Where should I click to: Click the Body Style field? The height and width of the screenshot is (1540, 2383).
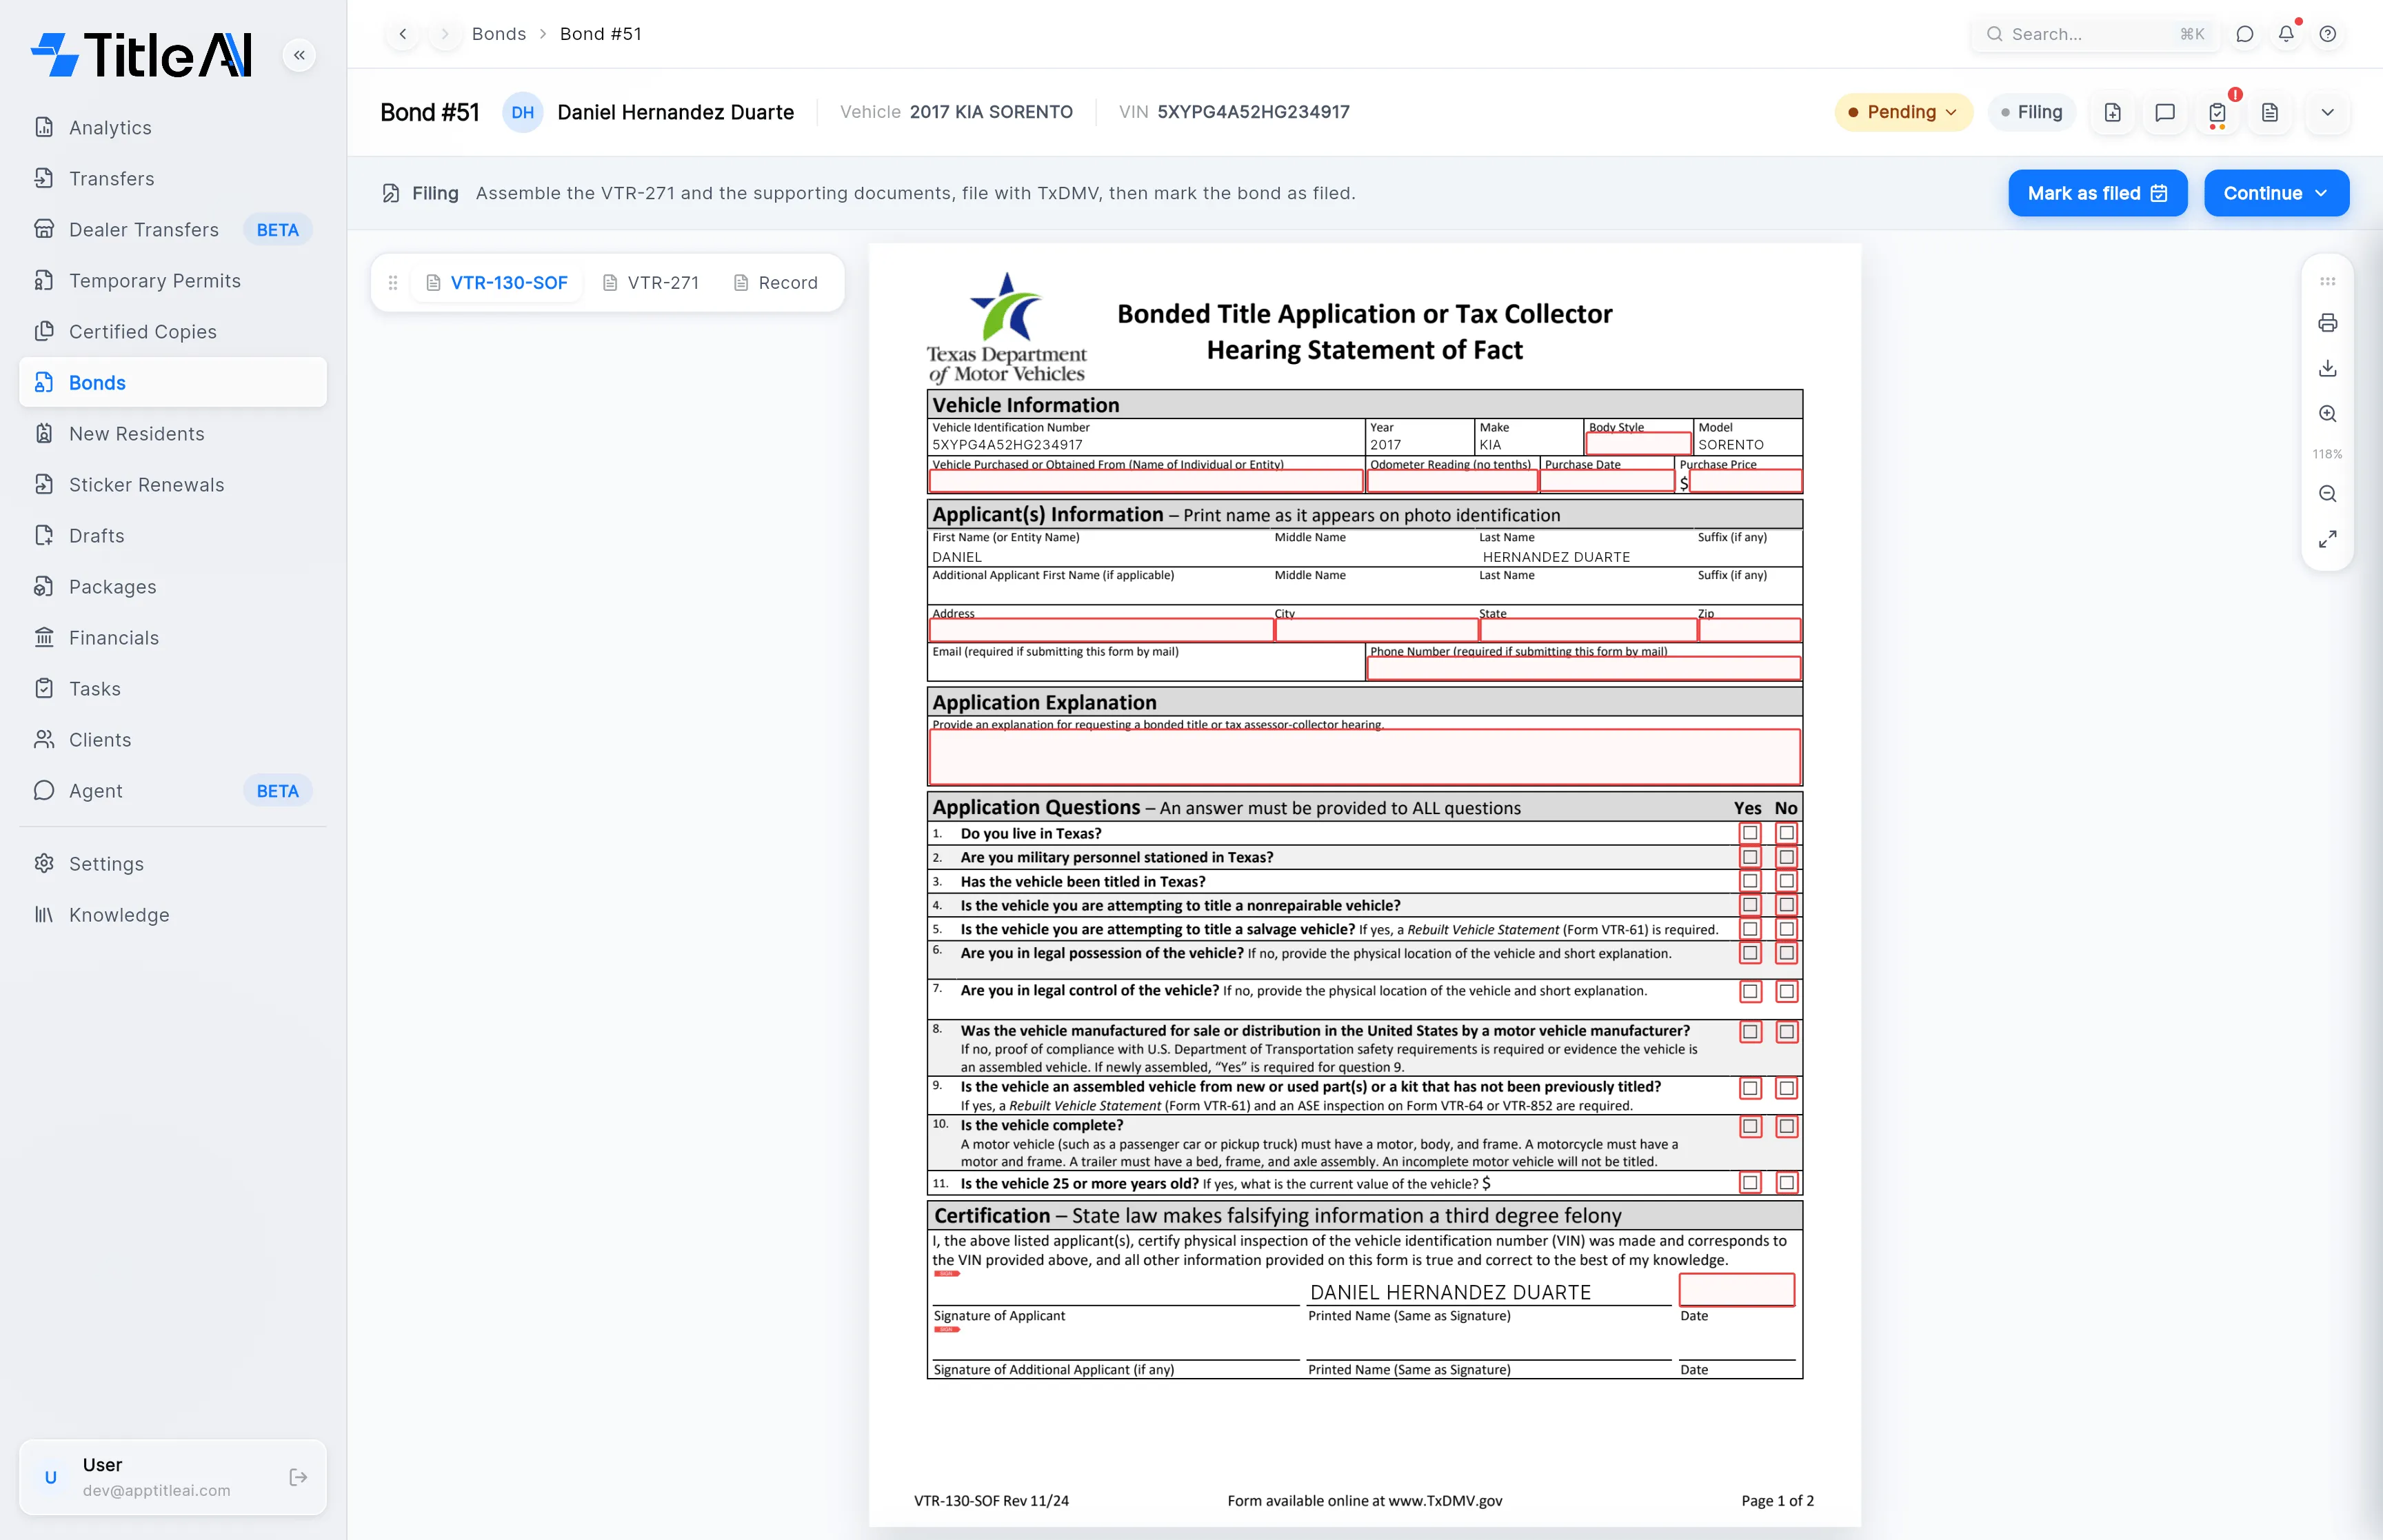coord(1638,444)
